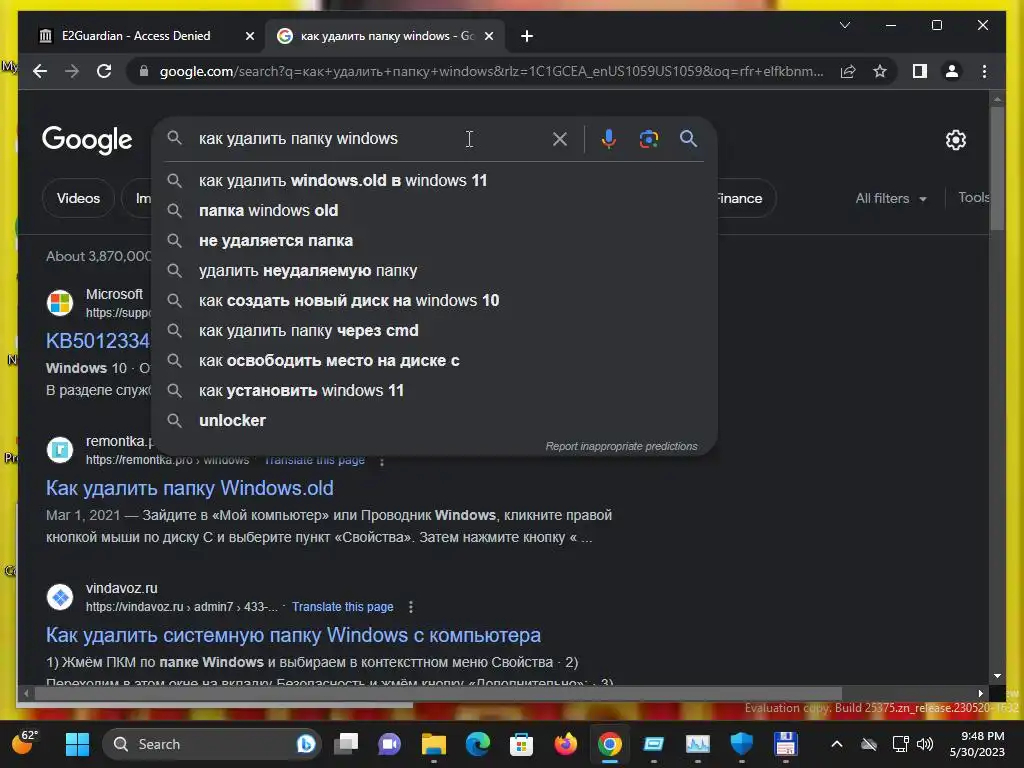This screenshot has width=1024, height=768.
Task: Open the Chrome profile menu
Action: pos(952,71)
